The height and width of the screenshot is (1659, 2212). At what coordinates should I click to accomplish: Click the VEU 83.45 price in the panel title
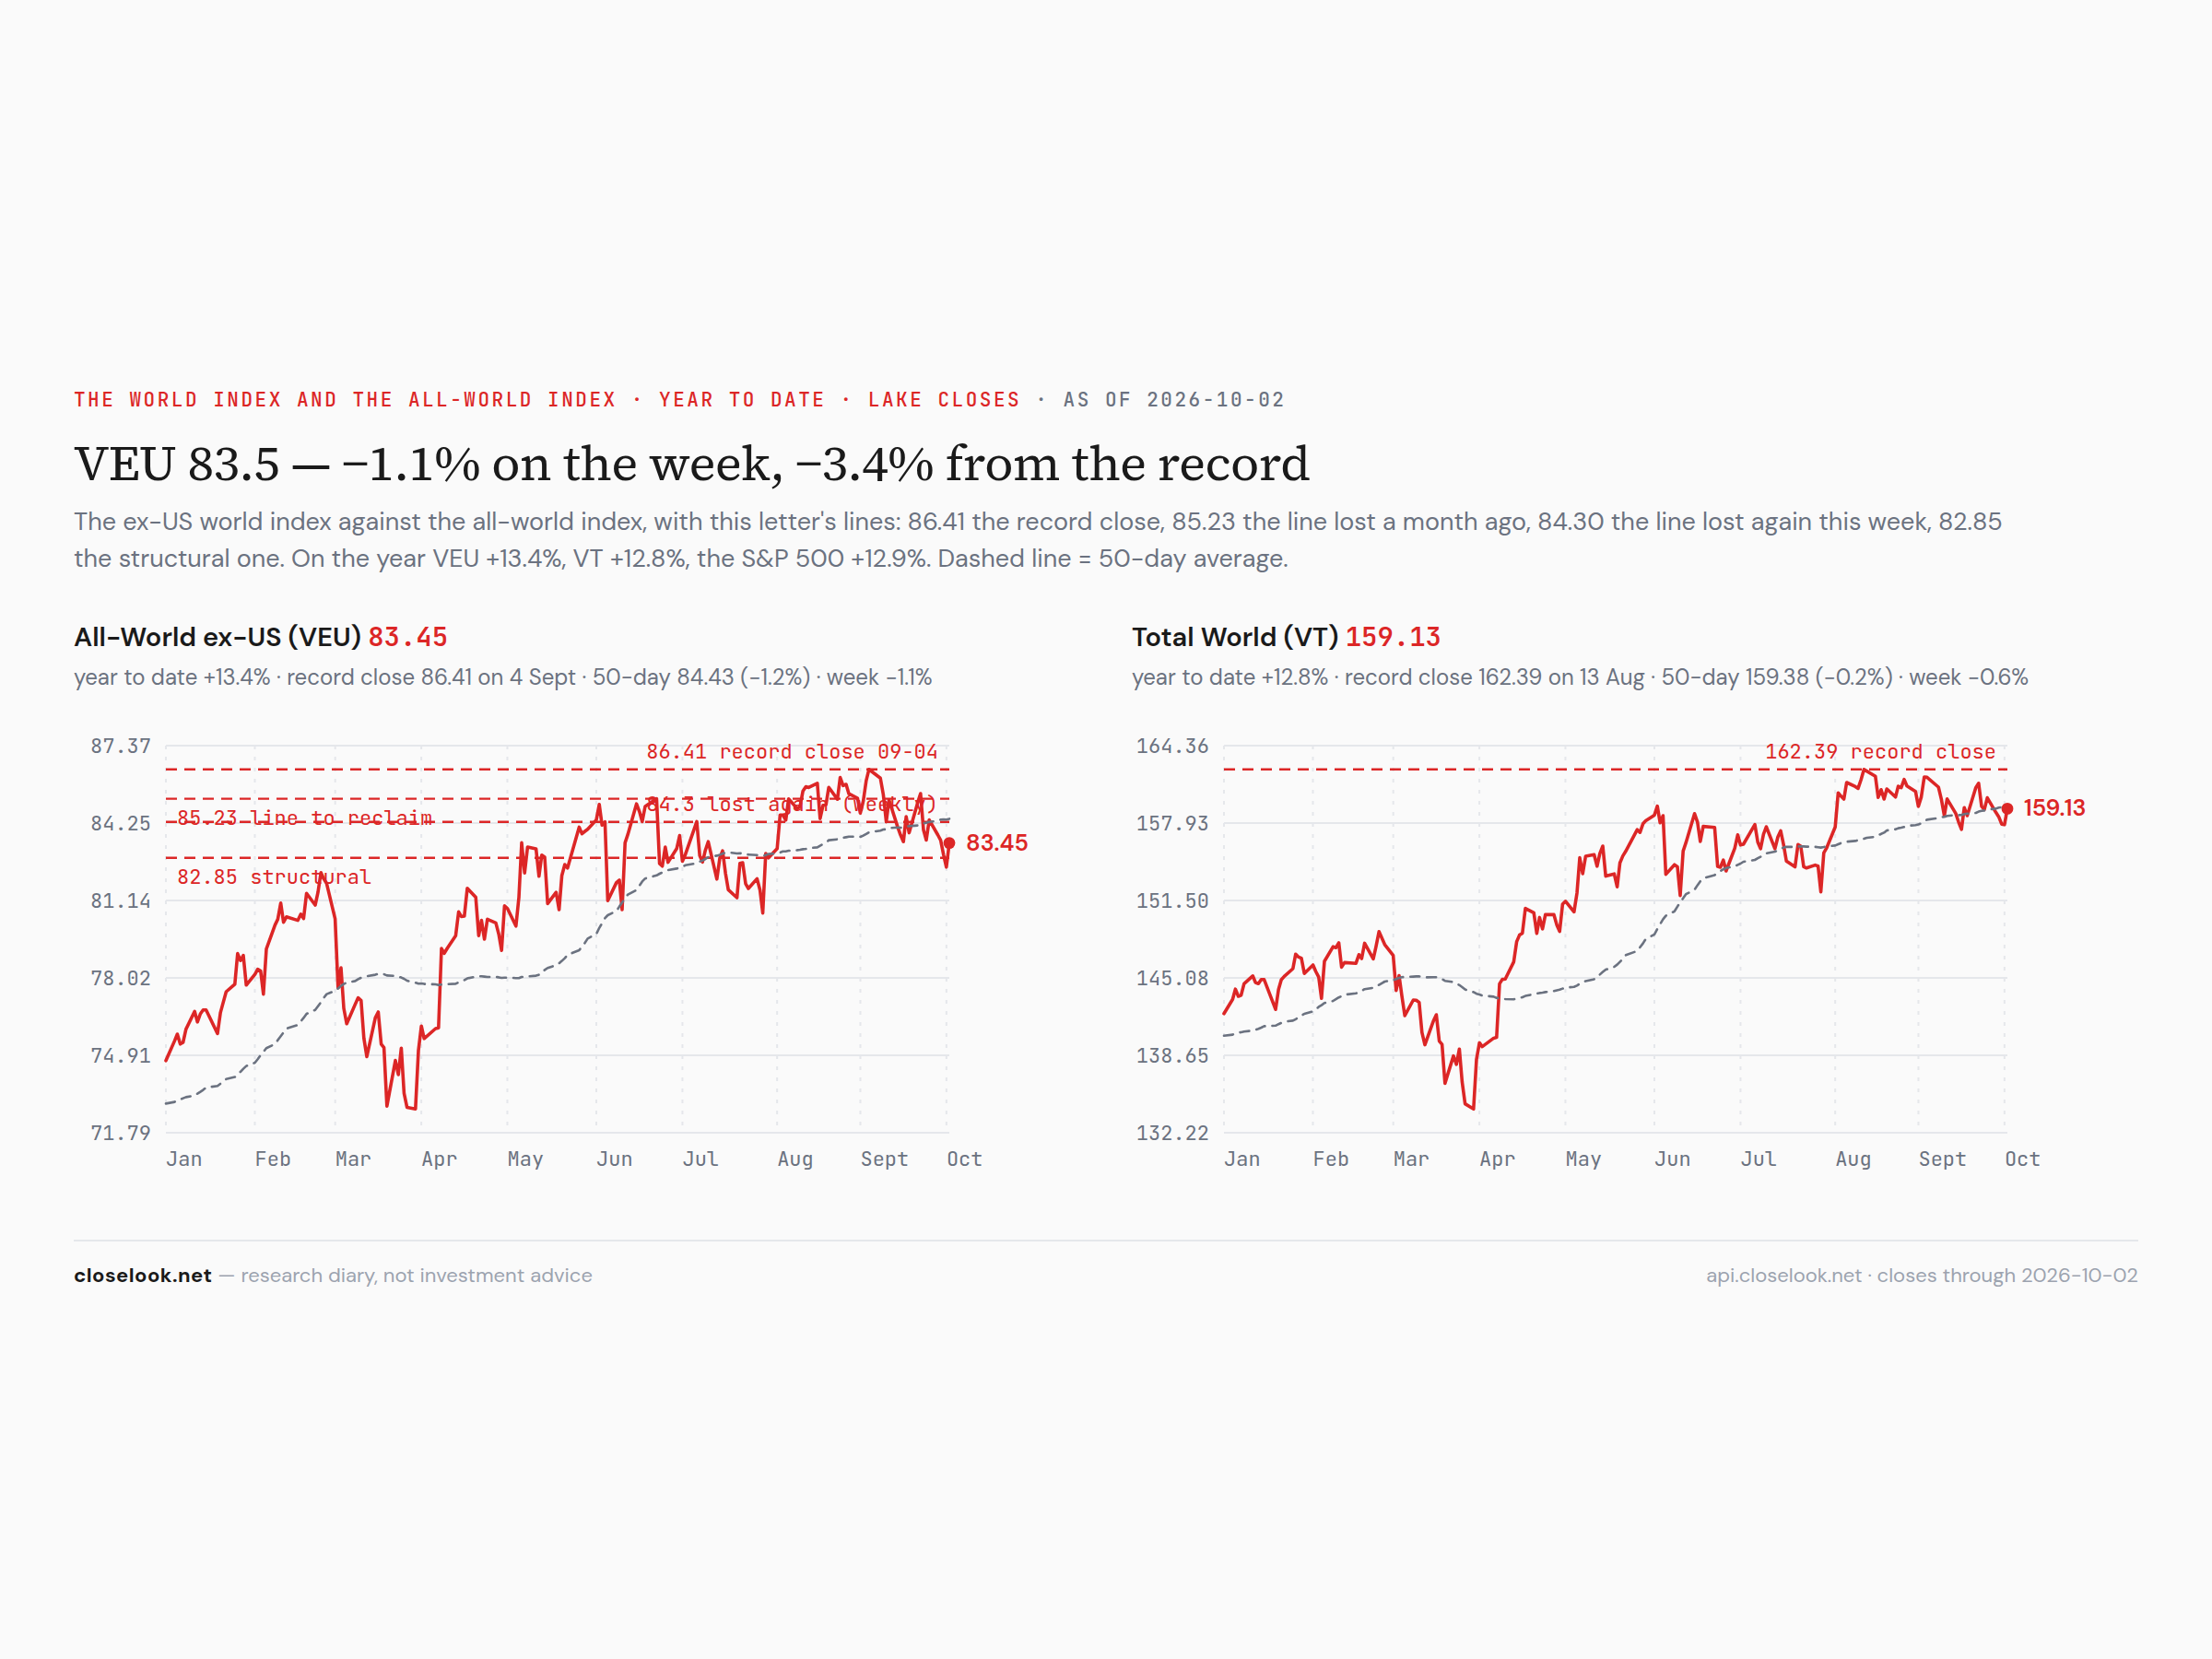coord(408,637)
